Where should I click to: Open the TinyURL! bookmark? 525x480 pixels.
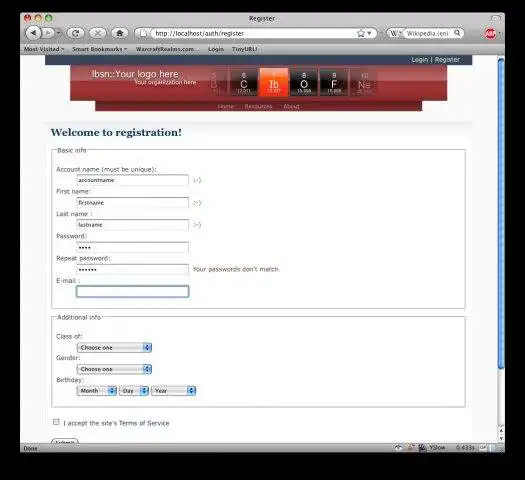pyautogui.click(x=245, y=49)
